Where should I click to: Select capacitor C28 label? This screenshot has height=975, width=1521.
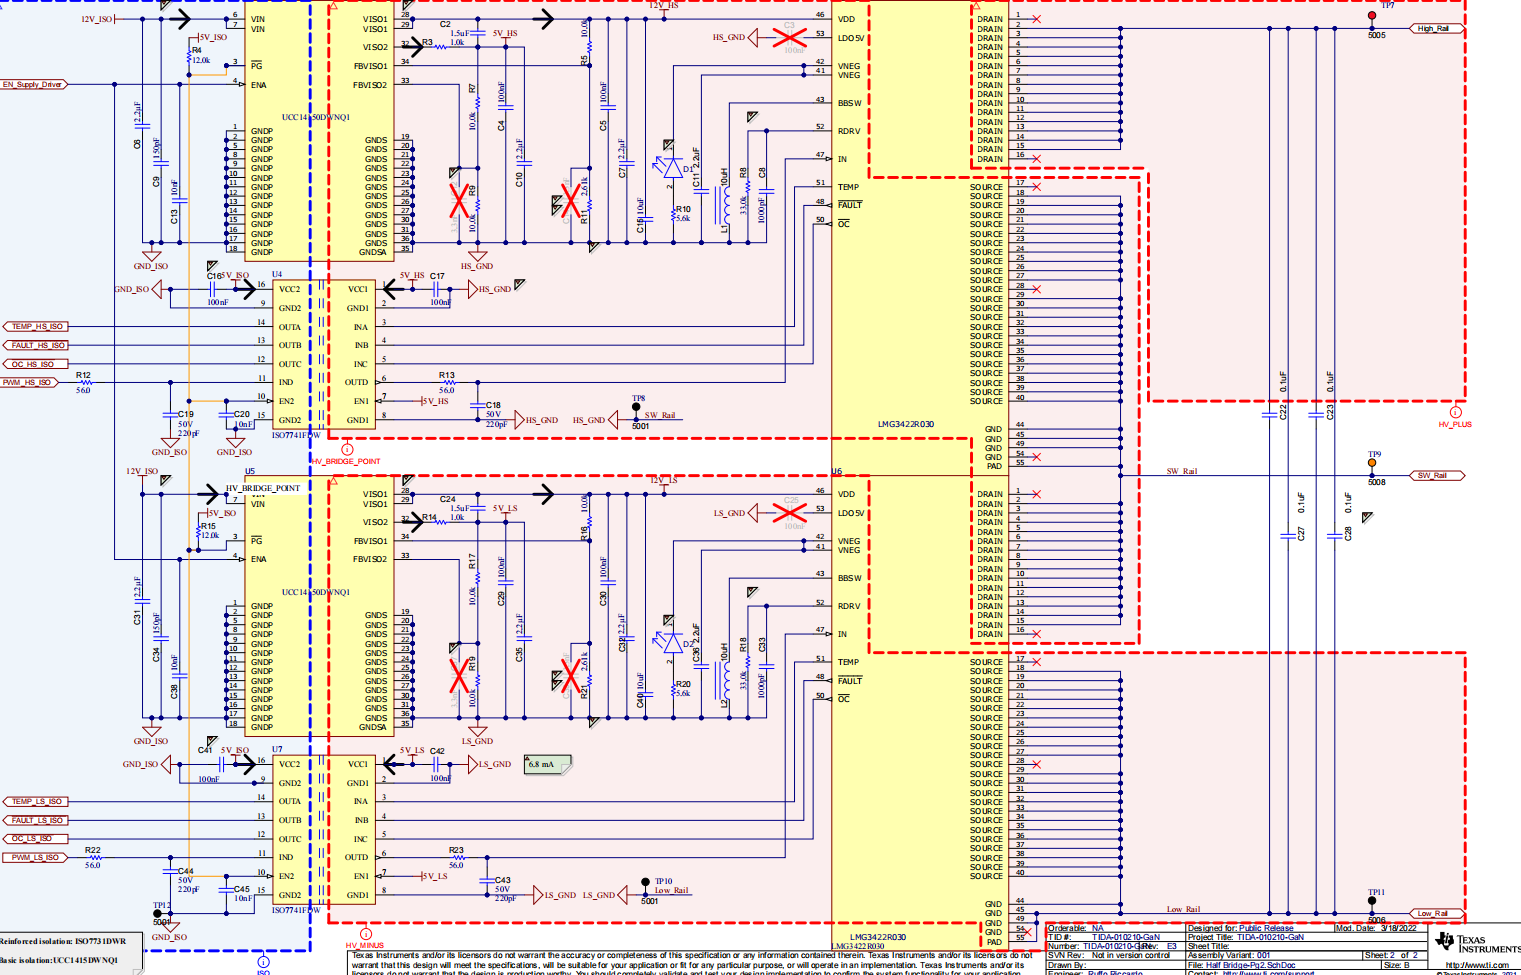point(1348,534)
